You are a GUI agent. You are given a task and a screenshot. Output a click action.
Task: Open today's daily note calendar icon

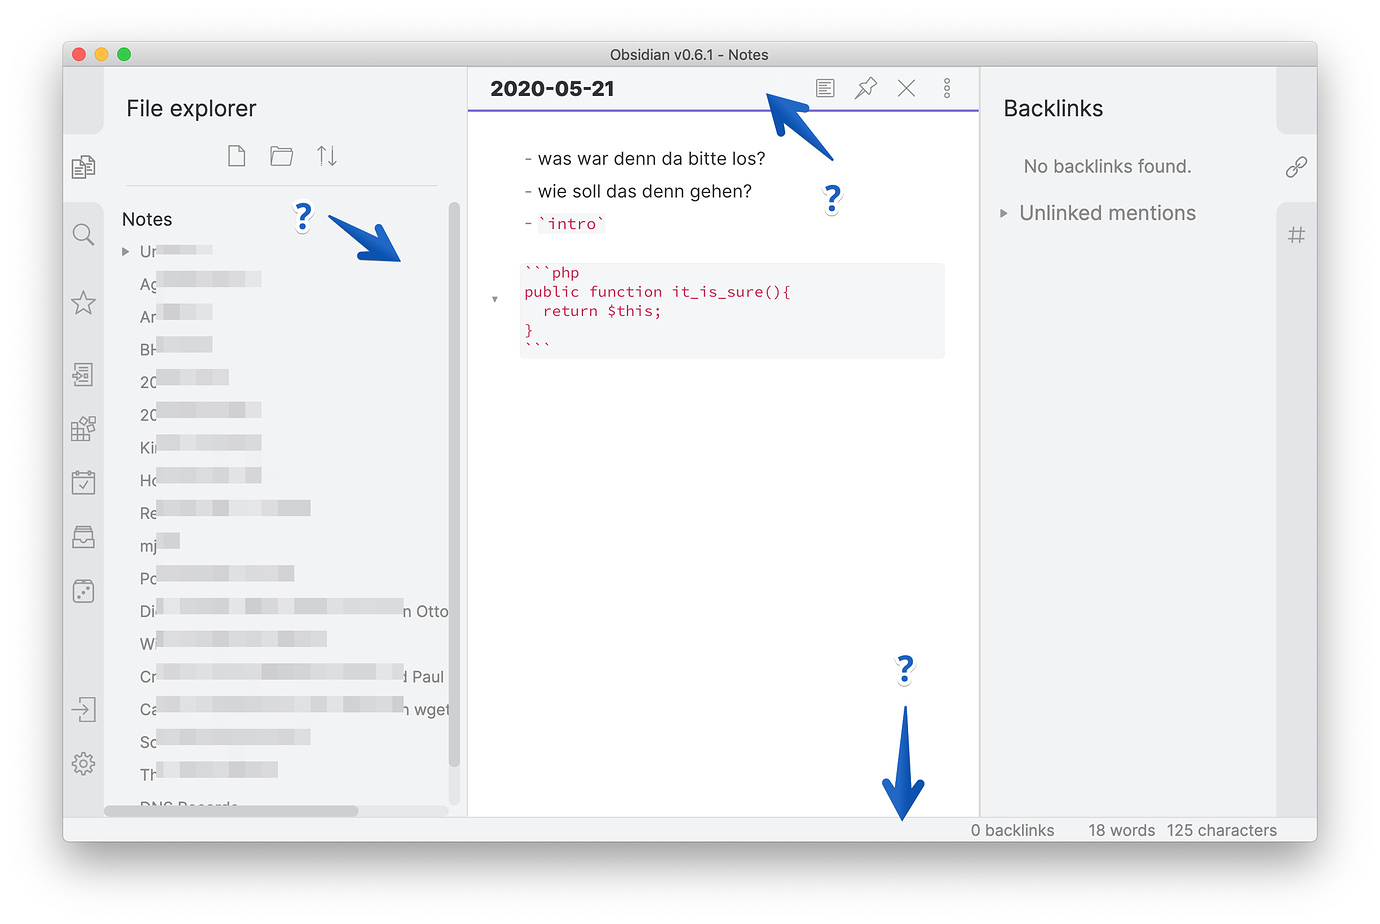(x=84, y=483)
